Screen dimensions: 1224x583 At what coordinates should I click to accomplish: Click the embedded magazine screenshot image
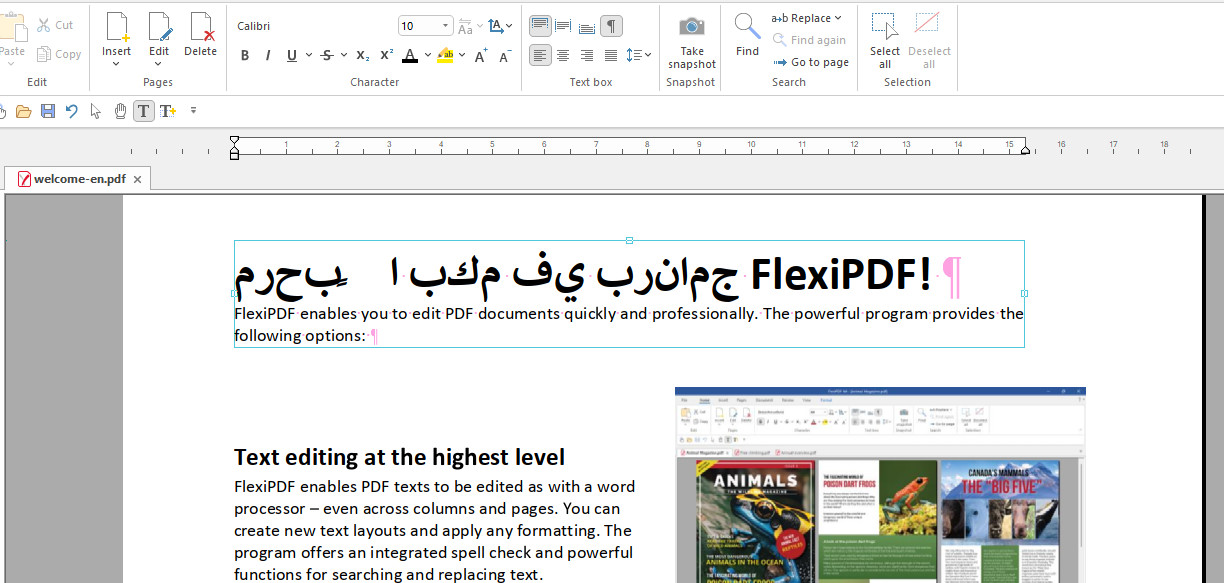point(880,485)
